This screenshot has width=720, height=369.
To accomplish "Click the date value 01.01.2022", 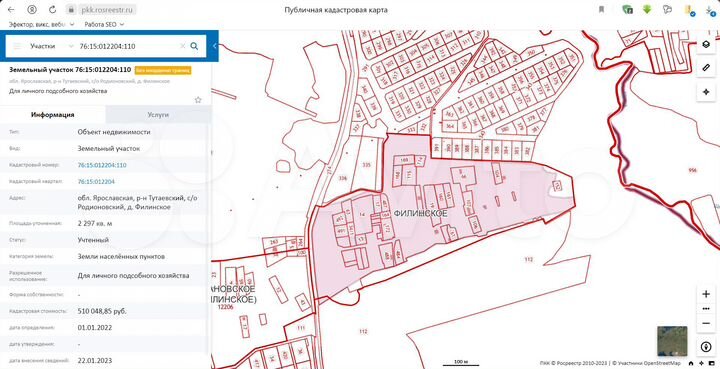I will pos(95,328).
